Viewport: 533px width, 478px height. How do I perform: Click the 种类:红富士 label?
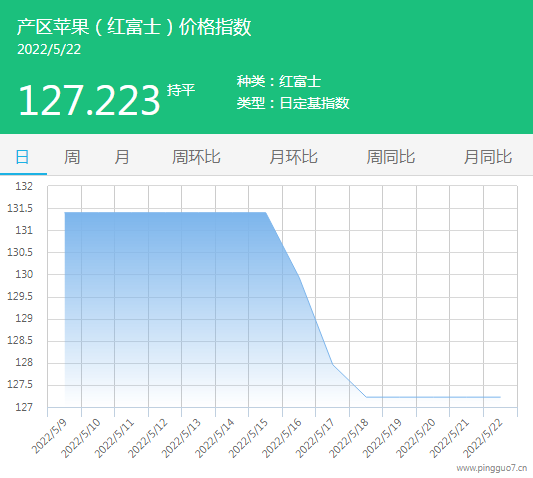pos(279,82)
